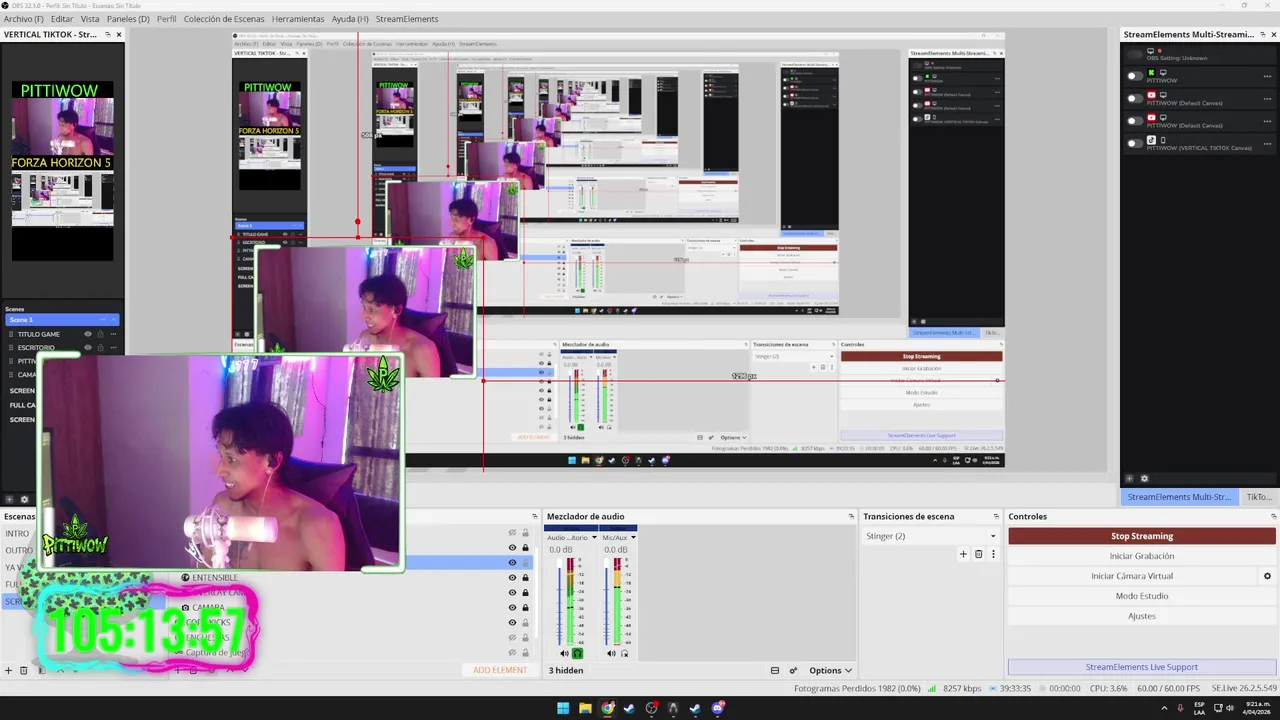Unlock the CAMARA source lock icon
Screen dimensions: 1280x720
(525, 607)
